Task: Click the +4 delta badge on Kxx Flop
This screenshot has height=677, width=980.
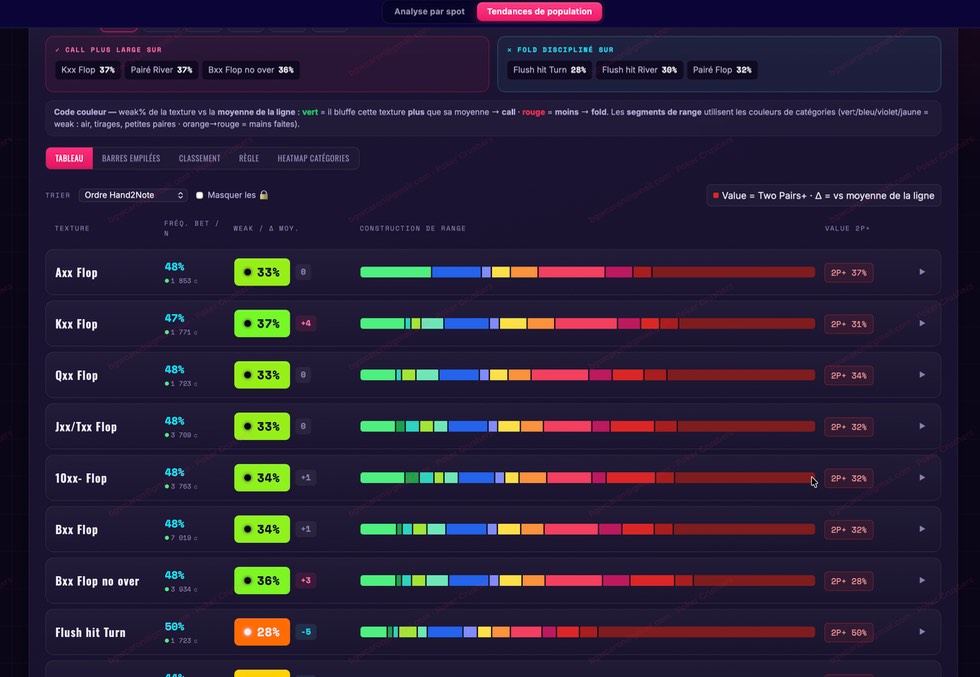Action: (x=306, y=323)
